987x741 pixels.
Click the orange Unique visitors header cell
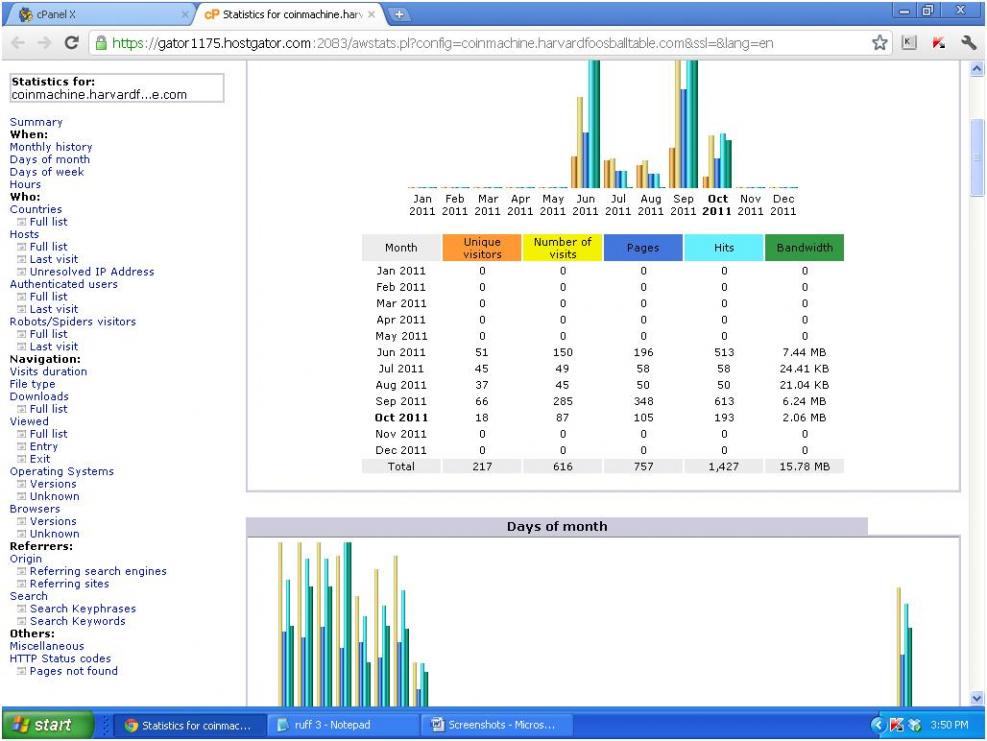pyautogui.click(x=481, y=248)
